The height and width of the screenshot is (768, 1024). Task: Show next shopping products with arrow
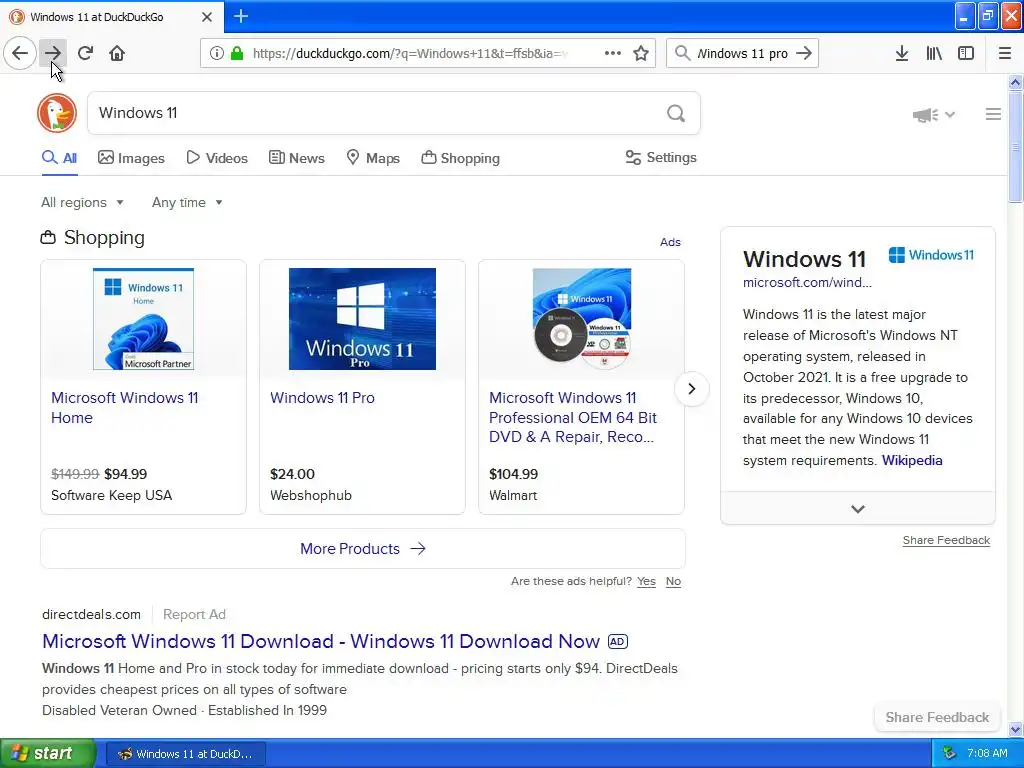pos(692,389)
